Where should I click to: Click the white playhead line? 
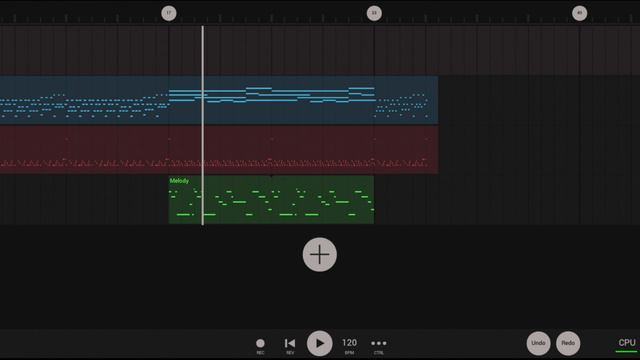coord(202,125)
